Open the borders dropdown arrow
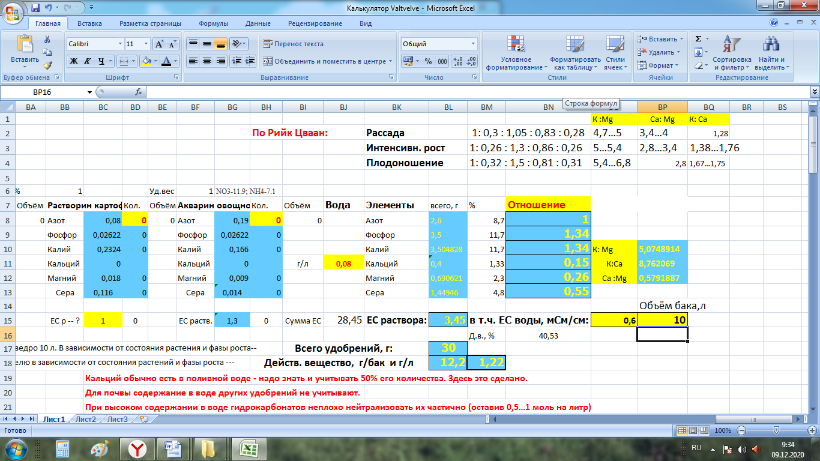 (x=133, y=61)
